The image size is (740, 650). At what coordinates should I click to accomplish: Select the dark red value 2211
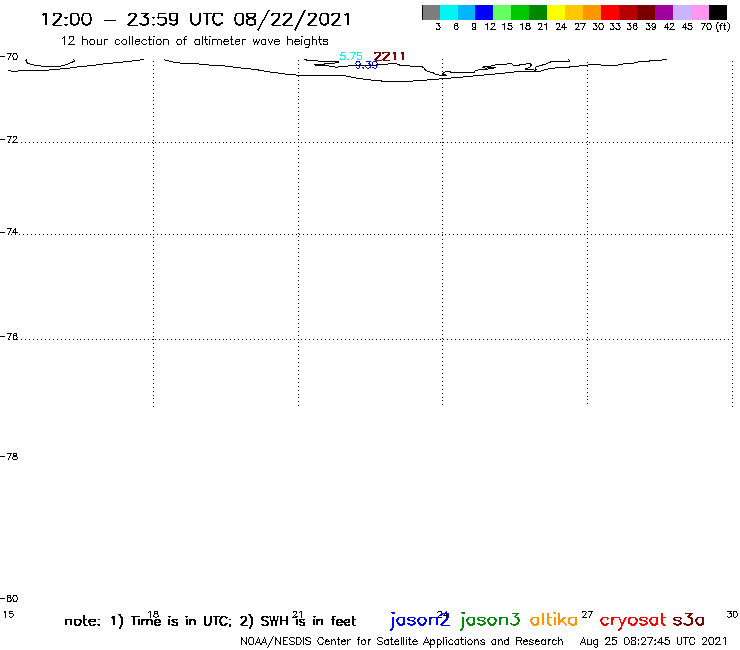click(389, 57)
